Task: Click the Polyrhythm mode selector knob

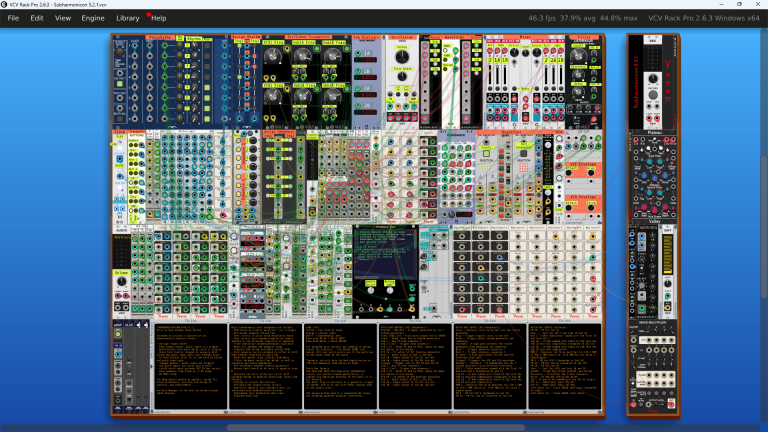Action: 120,52
